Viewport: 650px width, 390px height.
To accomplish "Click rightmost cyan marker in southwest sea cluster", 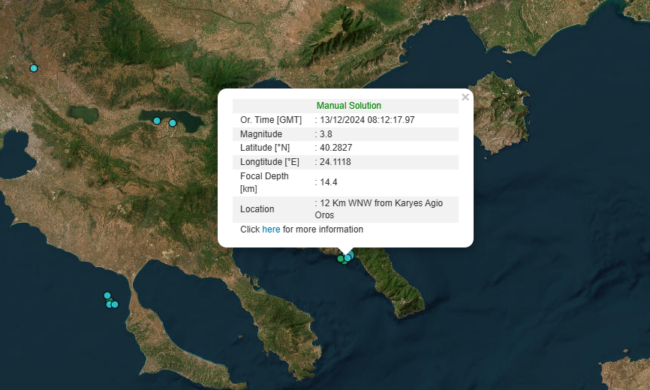I will (115, 305).
